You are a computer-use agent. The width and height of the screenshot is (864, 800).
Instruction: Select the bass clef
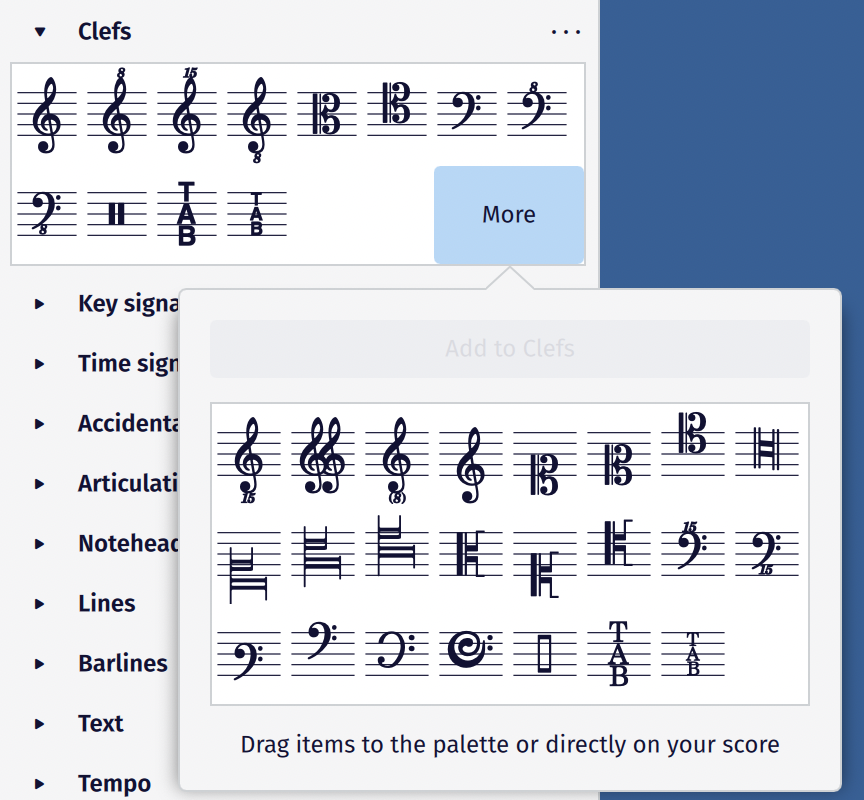465,110
